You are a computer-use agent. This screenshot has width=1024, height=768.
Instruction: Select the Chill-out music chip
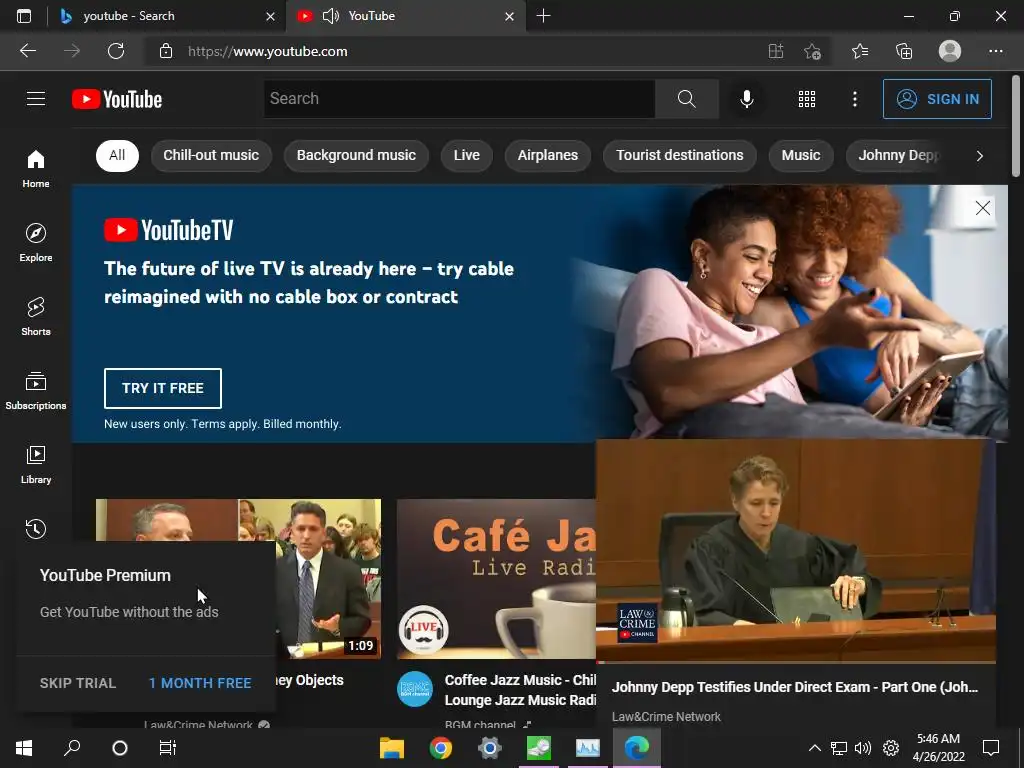[x=211, y=155]
